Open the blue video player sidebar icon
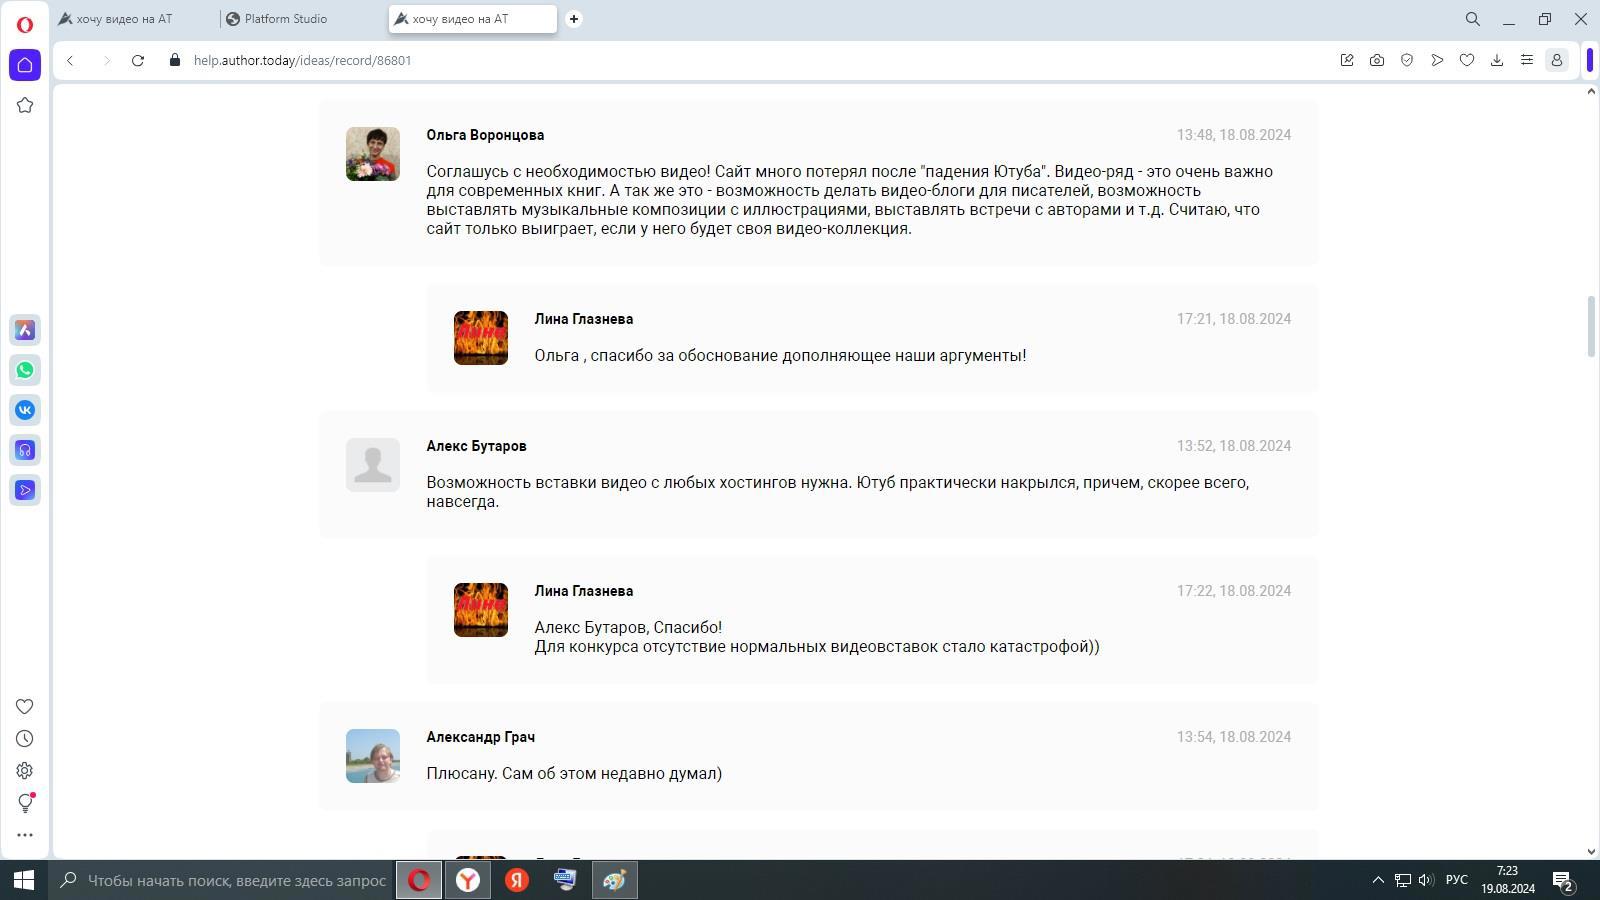This screenshot has width=1600, height=900. click(25, 490)
